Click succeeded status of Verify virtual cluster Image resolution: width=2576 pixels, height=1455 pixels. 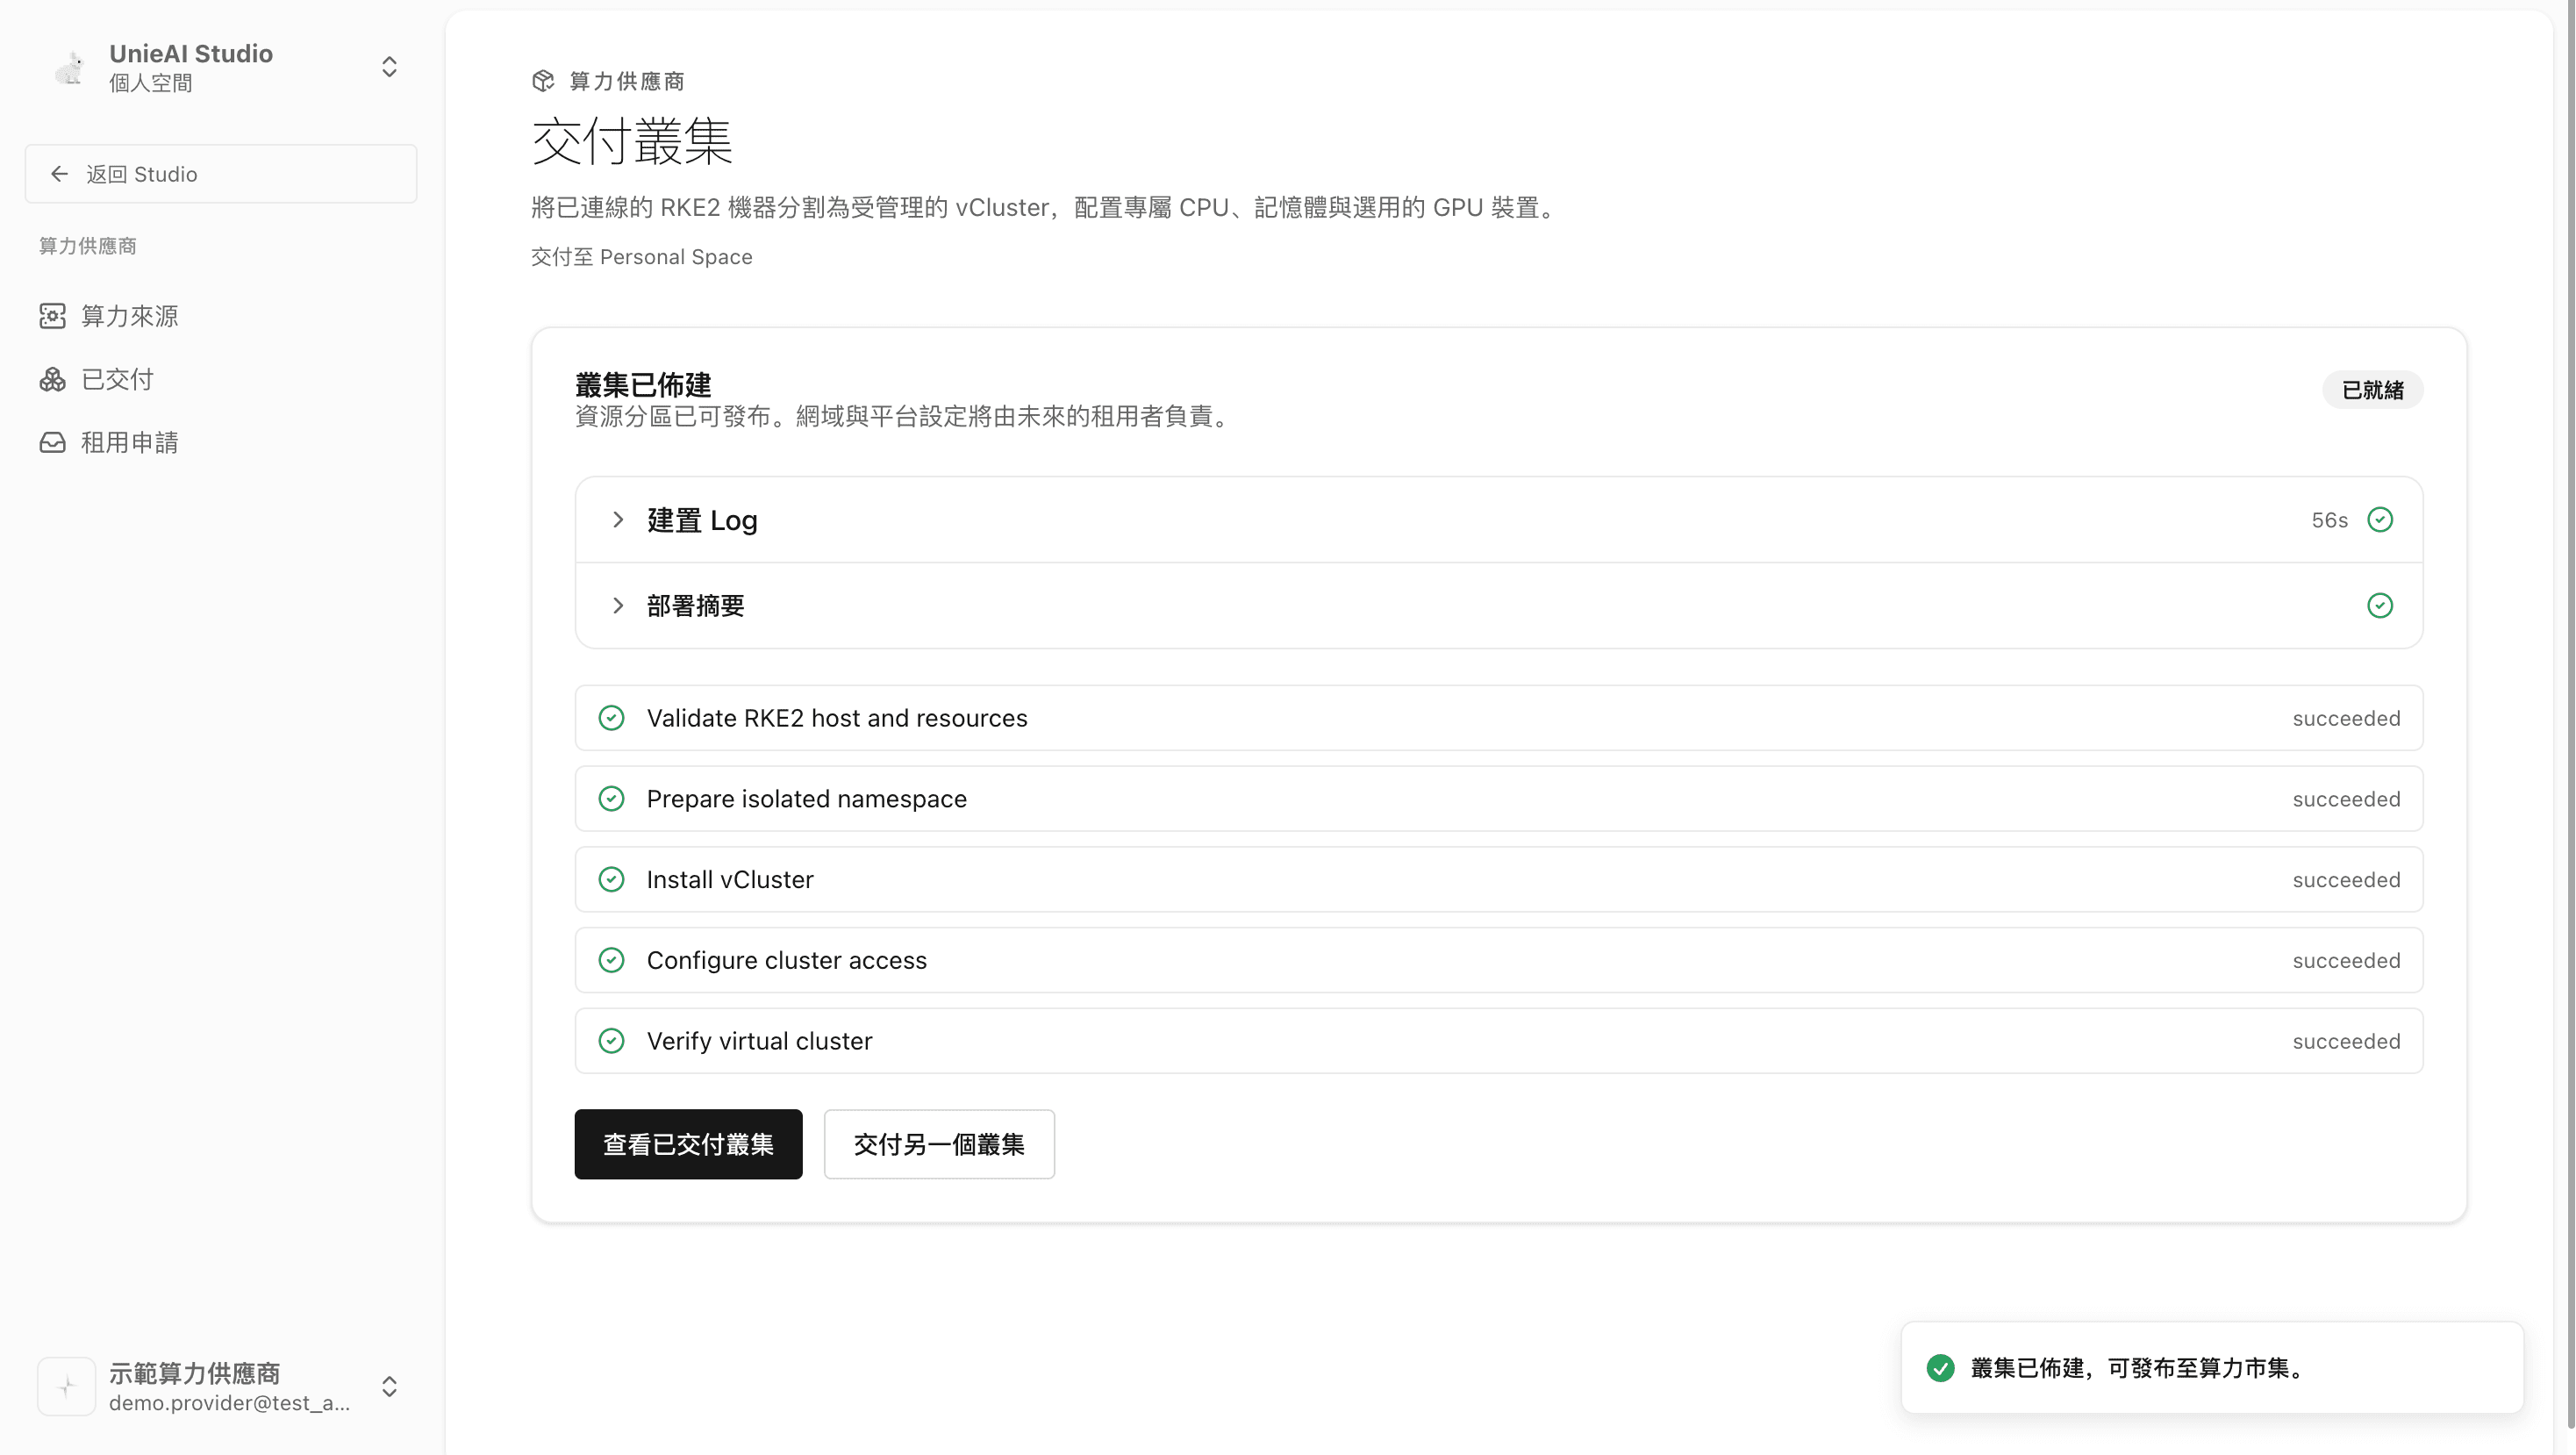coord(2346,1041)
